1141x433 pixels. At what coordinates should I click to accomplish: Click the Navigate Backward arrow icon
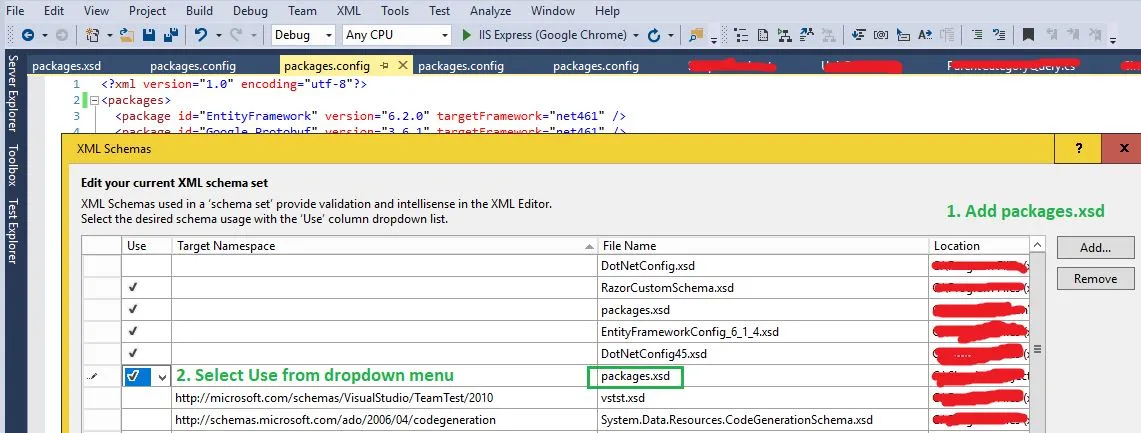[28, 35]
